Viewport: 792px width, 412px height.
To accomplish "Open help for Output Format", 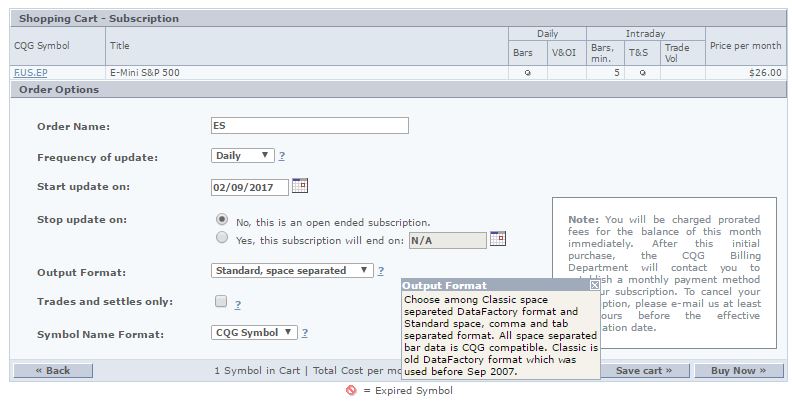I will pos(381,271).
